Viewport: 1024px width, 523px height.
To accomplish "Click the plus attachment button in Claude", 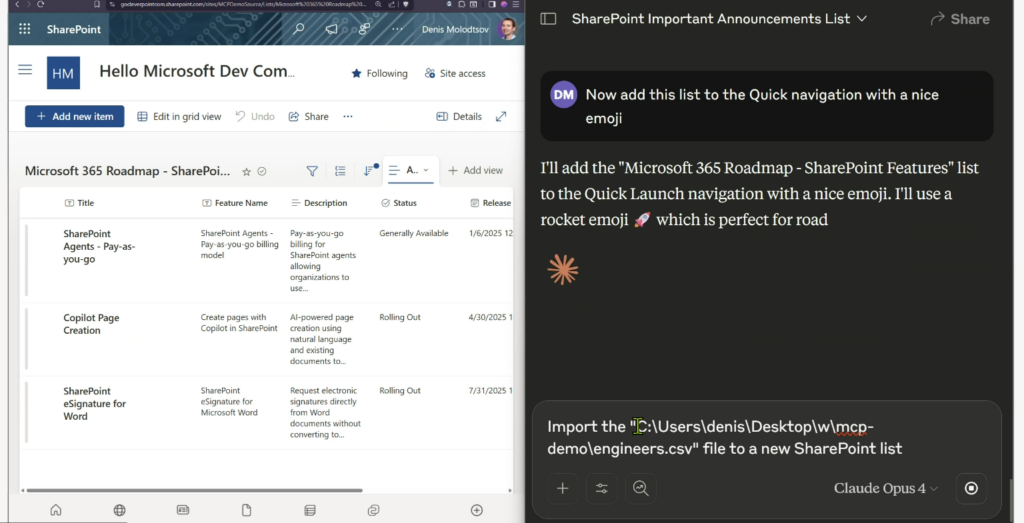I will pos(562,488).
